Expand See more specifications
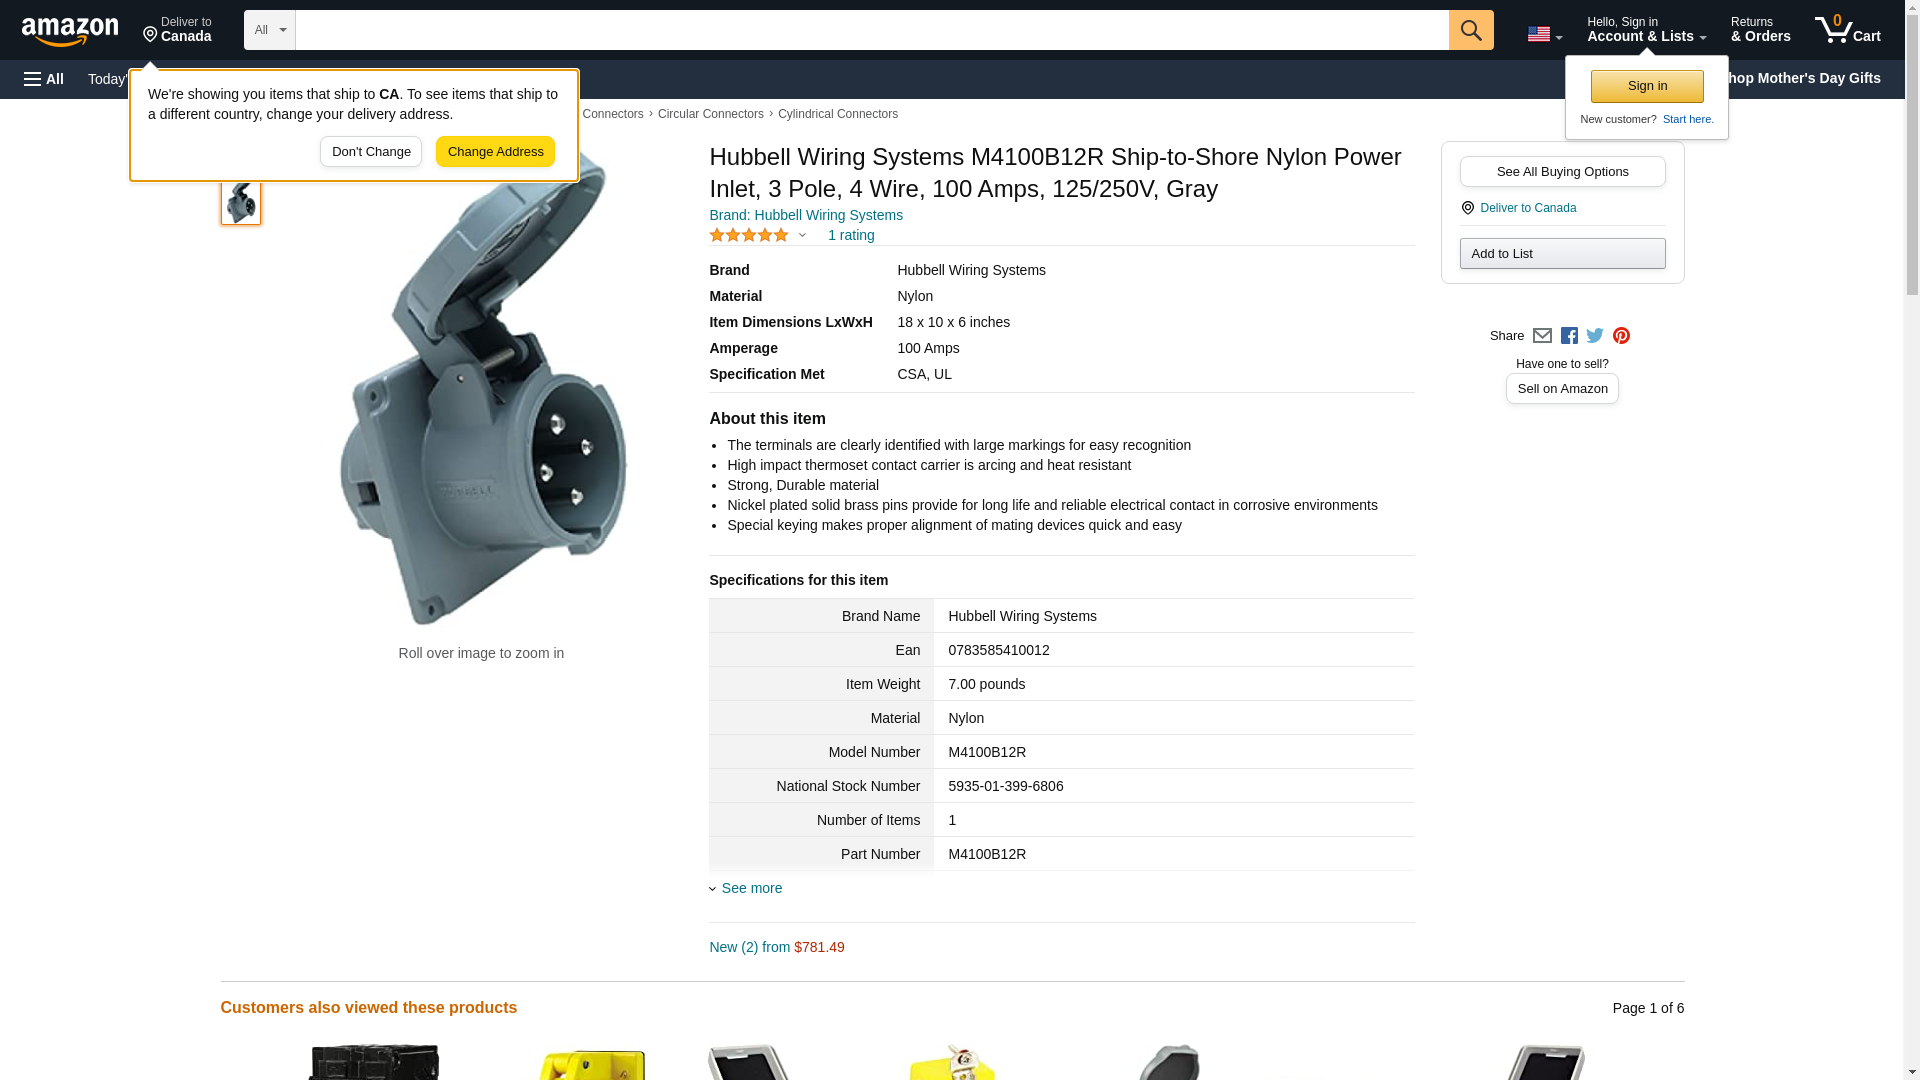This screenshot has height=1080, width=1920. tap(746, 888)
